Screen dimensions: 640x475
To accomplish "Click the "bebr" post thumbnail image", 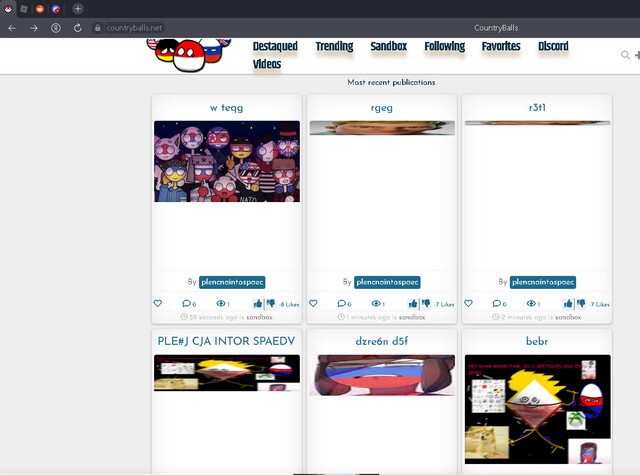I will pos(538,409).
